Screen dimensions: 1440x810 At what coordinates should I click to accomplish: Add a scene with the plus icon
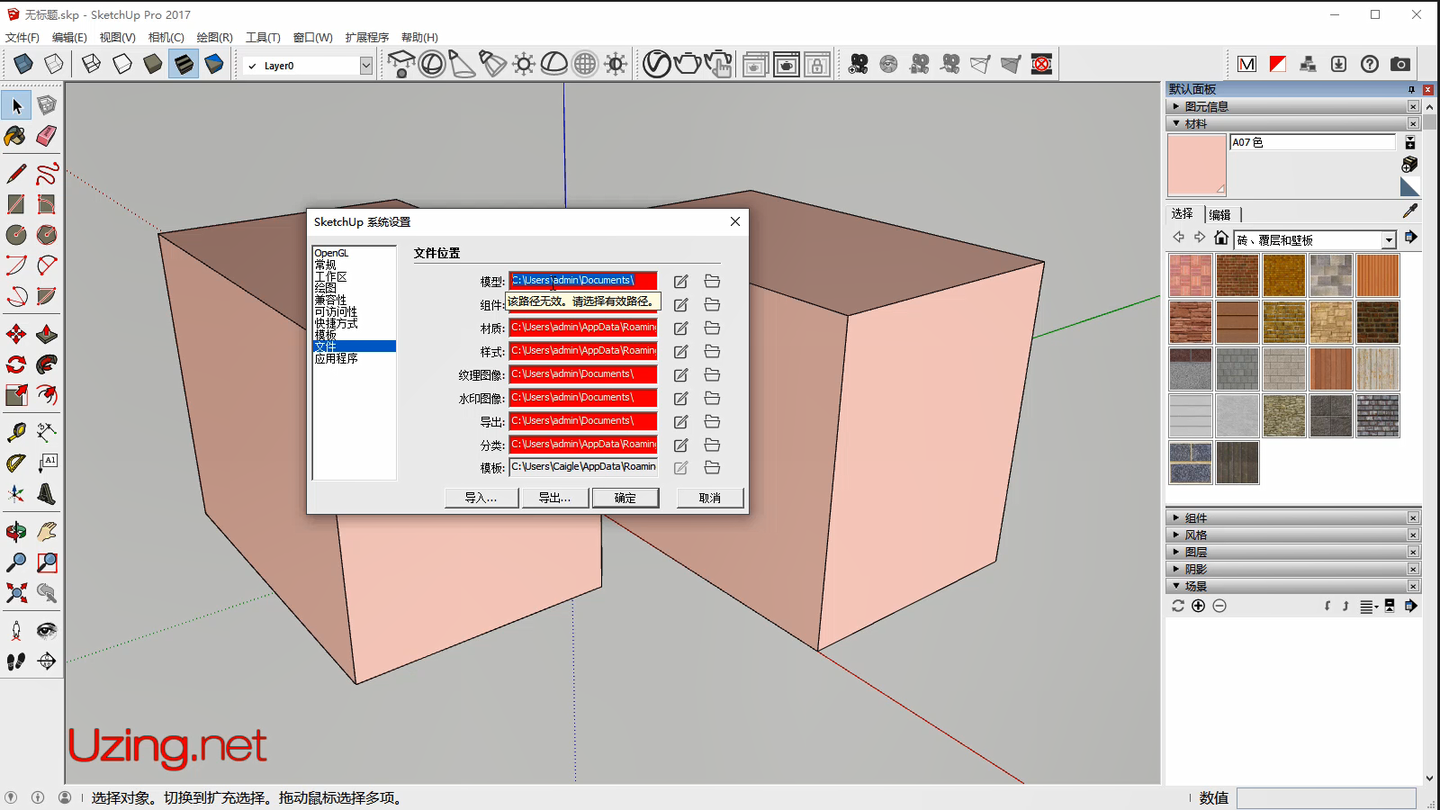click(x=1198, y=606)
